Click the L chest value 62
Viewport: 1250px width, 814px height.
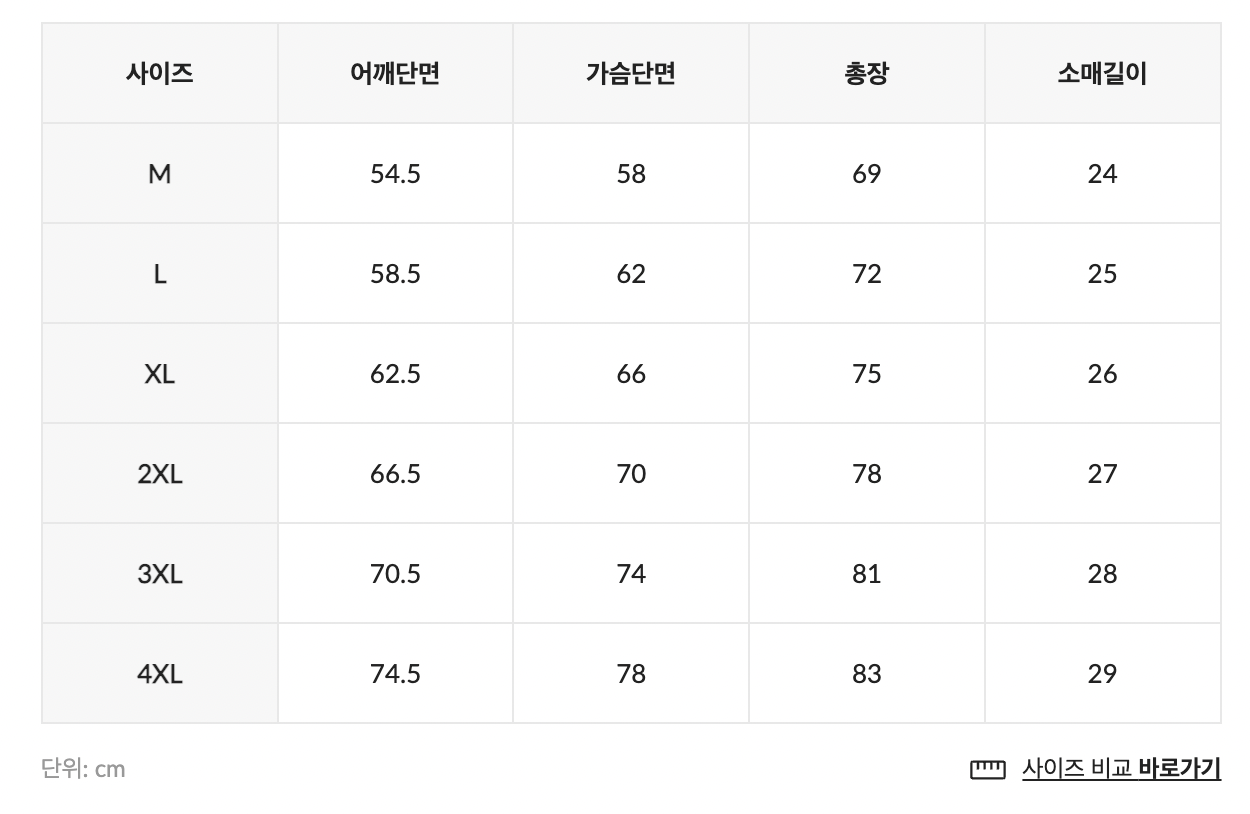tap(631, 274)
